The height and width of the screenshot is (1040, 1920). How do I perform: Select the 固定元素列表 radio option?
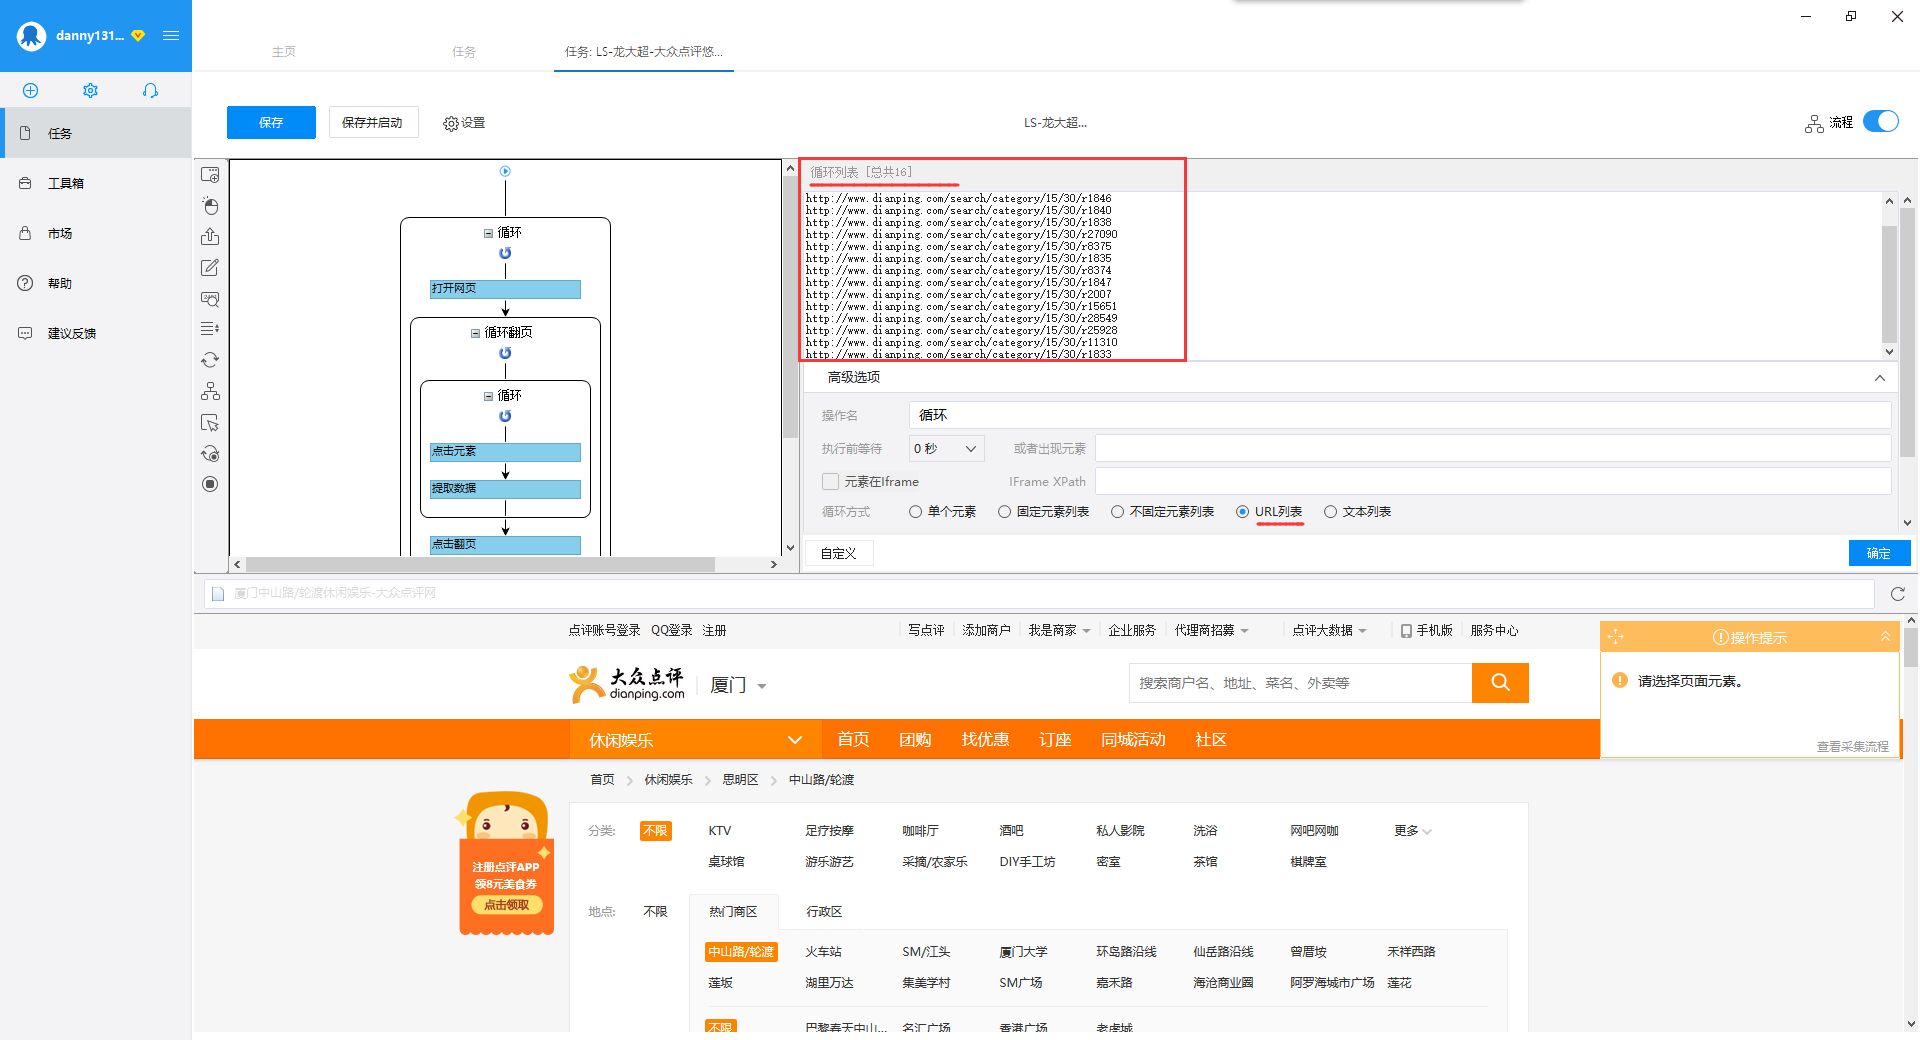click(1004, 512)
